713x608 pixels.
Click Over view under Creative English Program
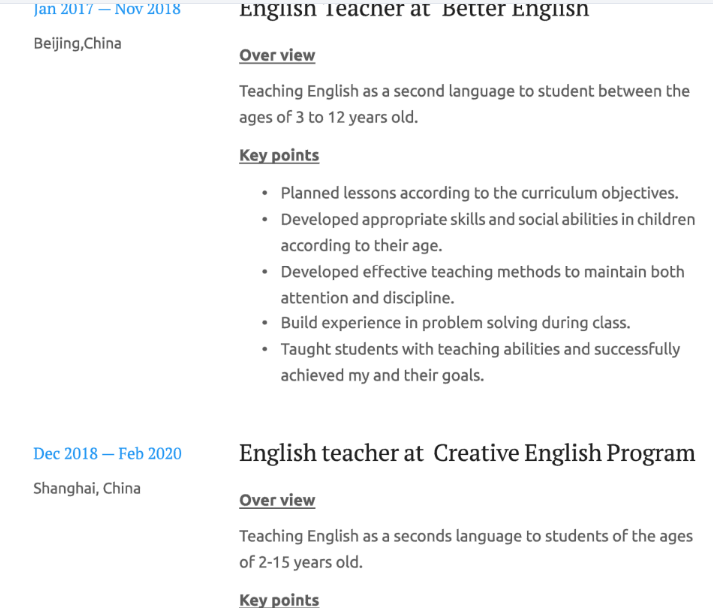pos(277,500)
